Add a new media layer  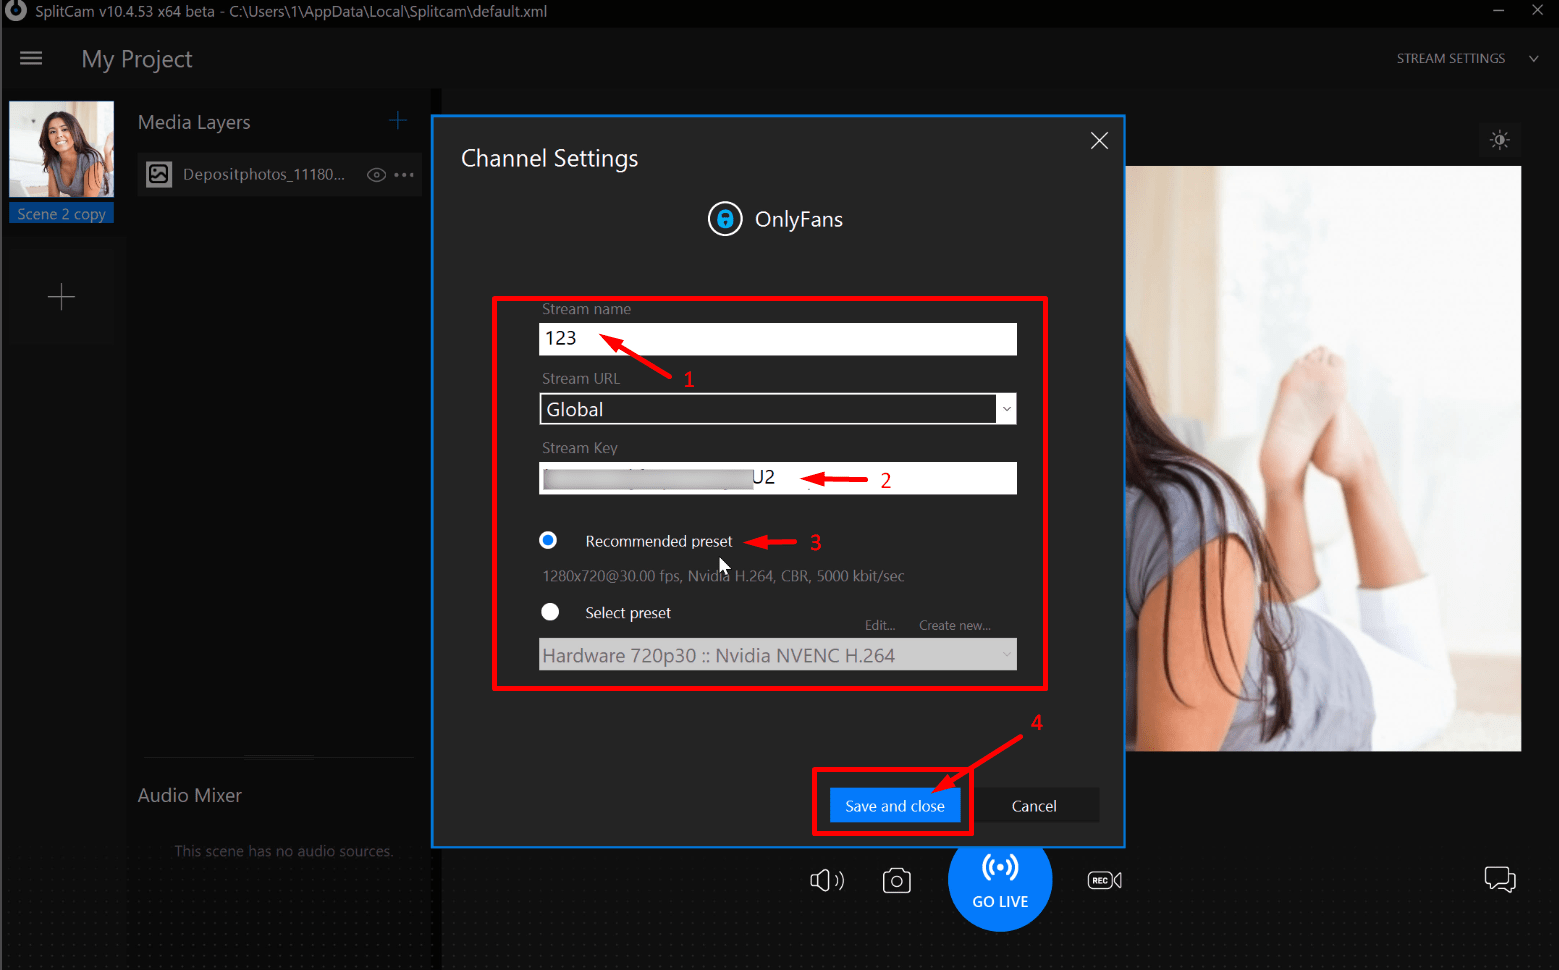point(397,121)
